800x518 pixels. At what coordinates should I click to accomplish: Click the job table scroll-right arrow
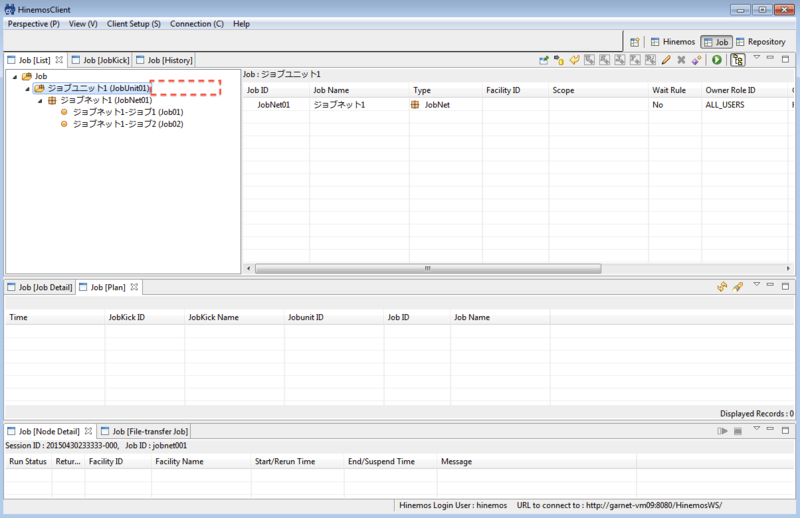[x=788, y=268]
